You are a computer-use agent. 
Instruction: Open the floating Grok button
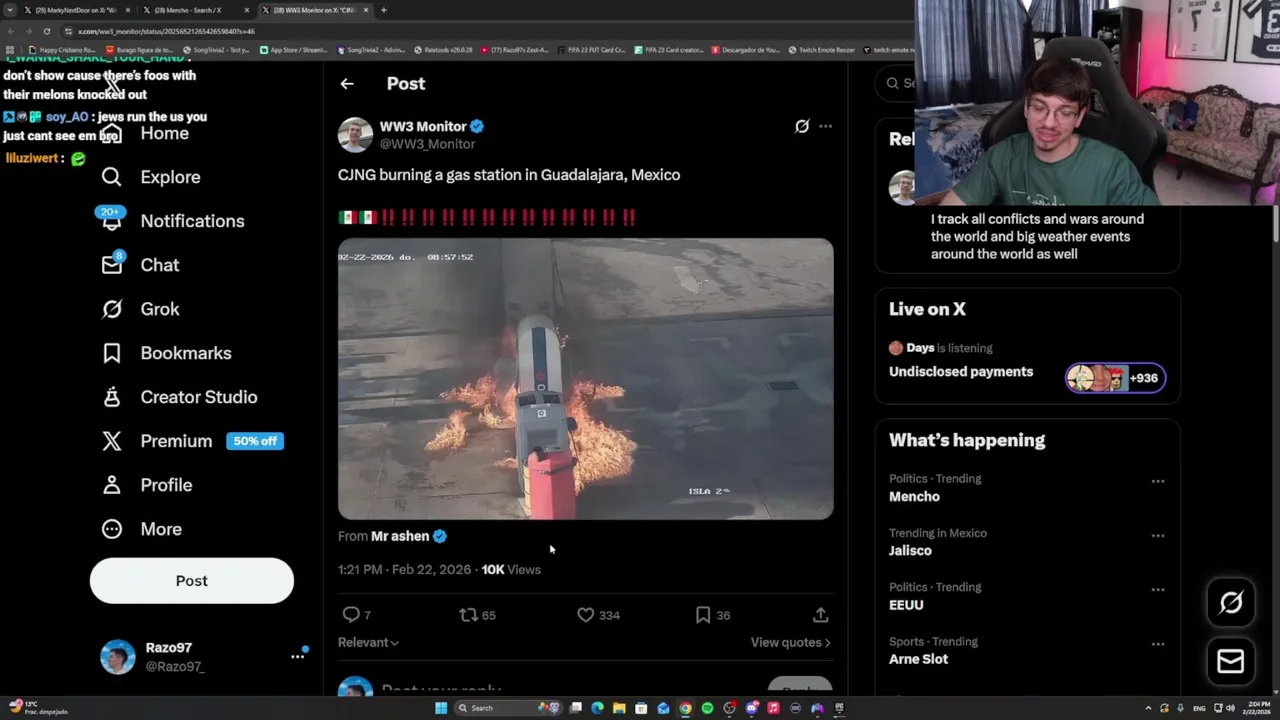coord(1231,602)
